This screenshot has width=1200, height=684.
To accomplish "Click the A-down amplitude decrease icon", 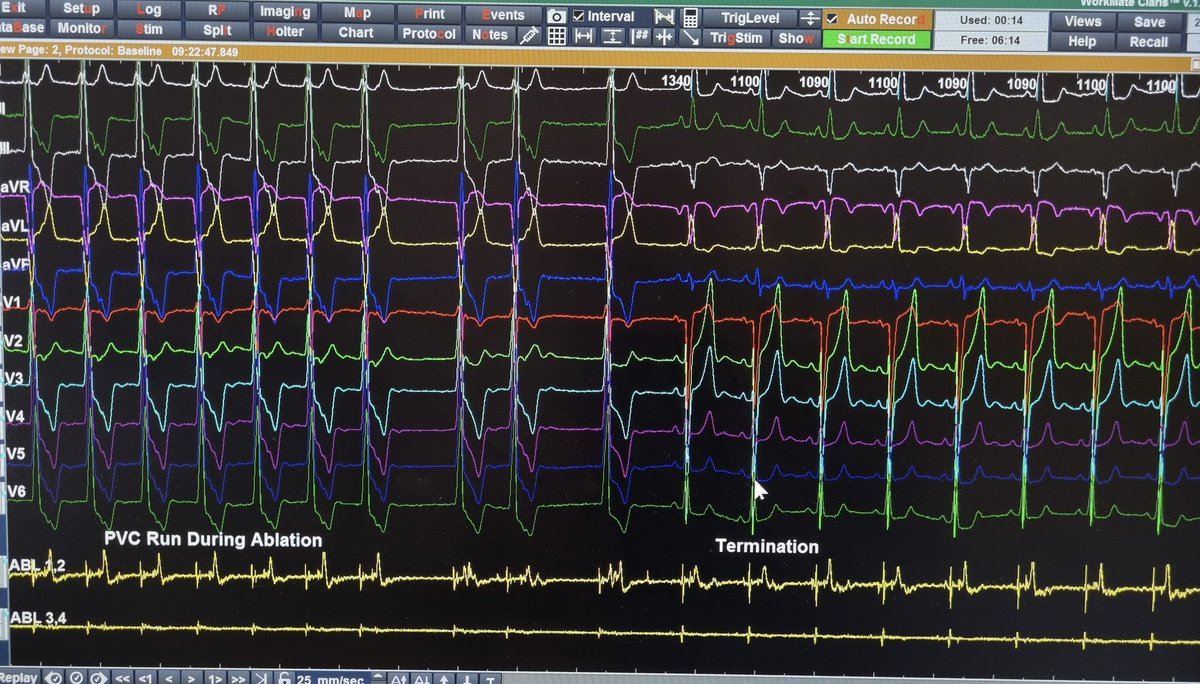I will (x=422, y=677).
